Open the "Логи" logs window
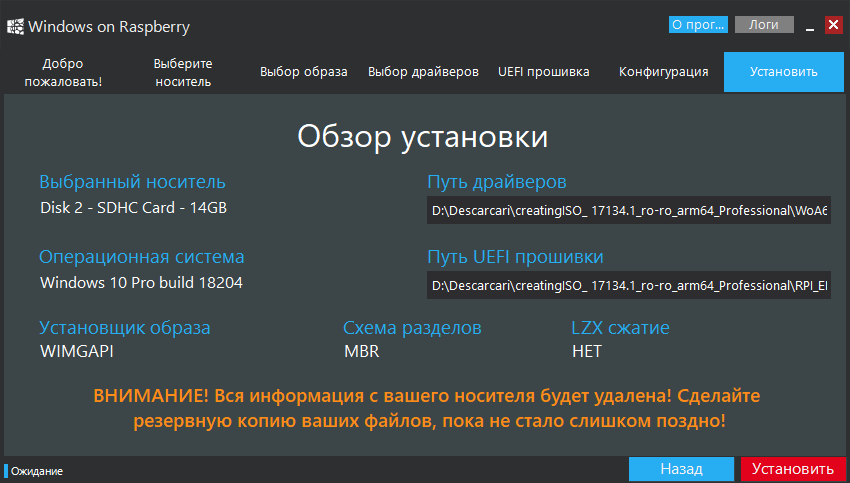 [764, 25]
